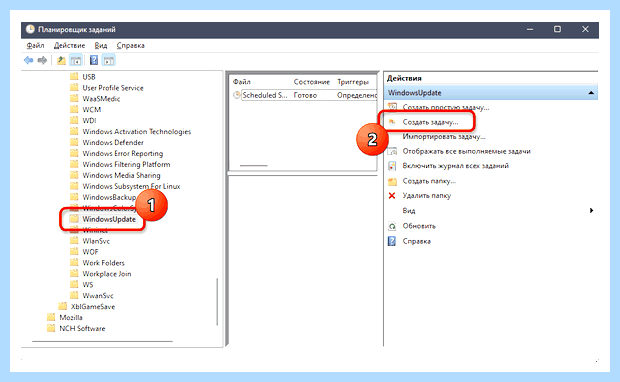Click the Создать простую задачу icon

(x=392, y=107)
